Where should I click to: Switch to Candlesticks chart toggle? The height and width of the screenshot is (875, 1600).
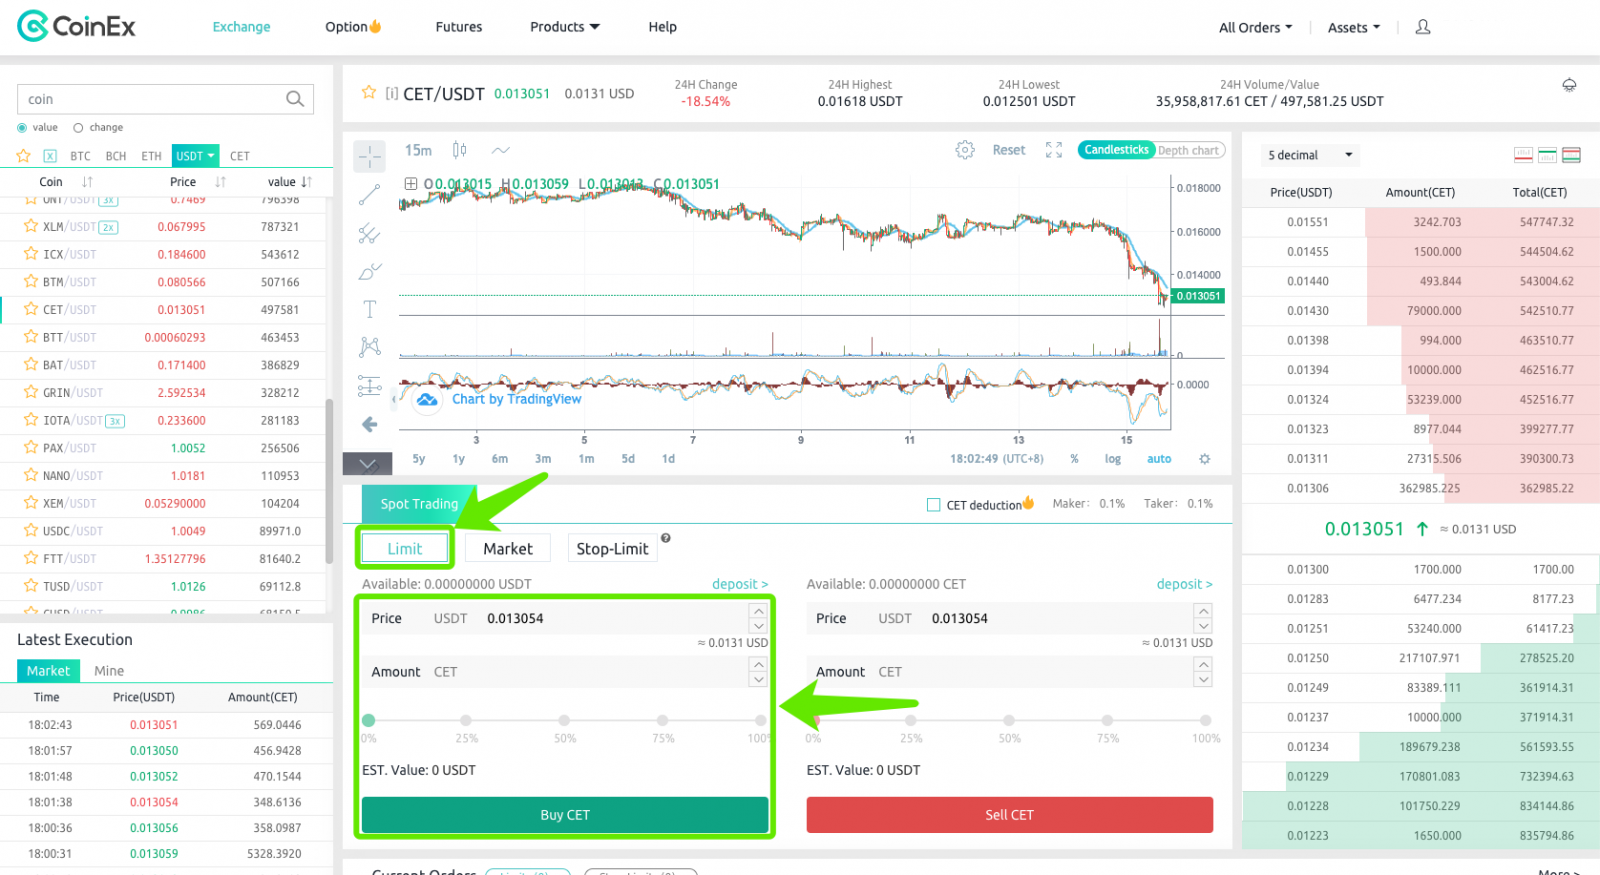pos(1116,150)
